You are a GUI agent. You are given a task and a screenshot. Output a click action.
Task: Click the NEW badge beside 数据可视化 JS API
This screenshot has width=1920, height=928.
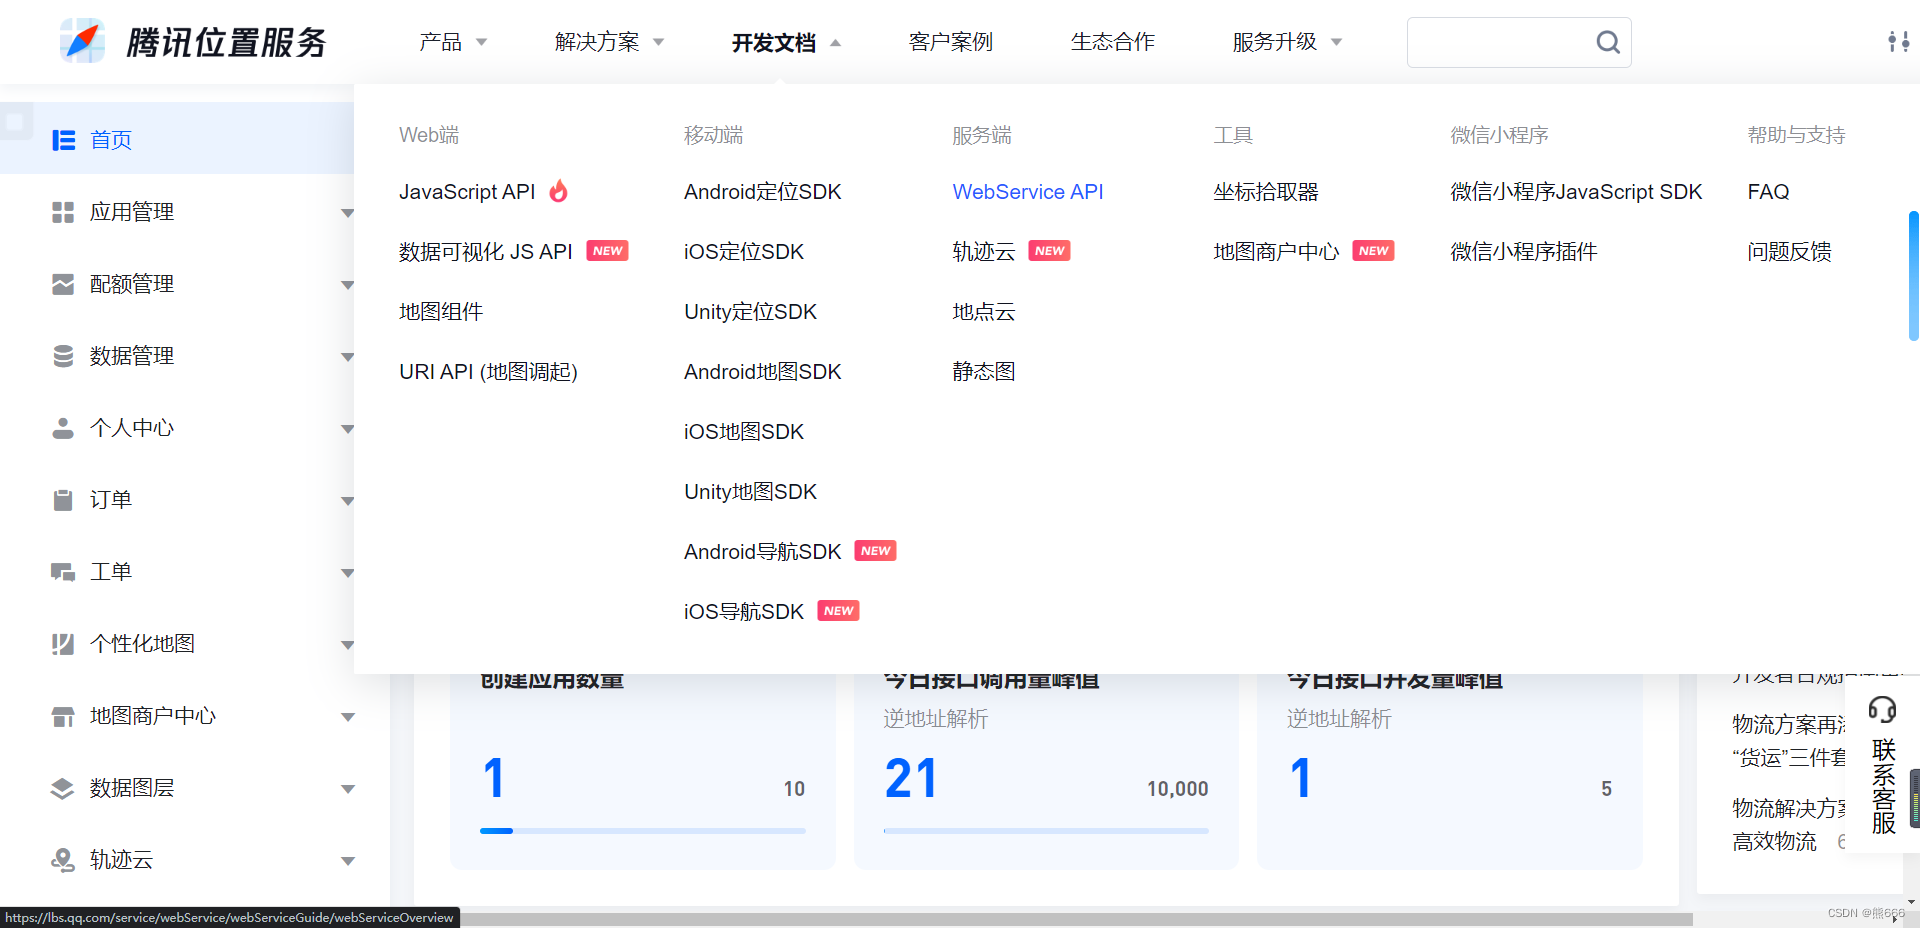(608, 251)
